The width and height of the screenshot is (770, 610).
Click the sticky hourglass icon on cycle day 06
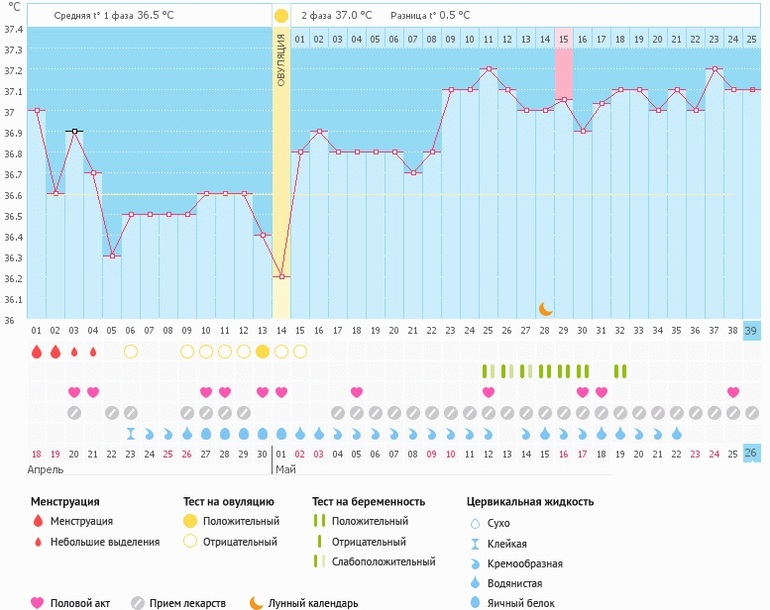(130, 433)
